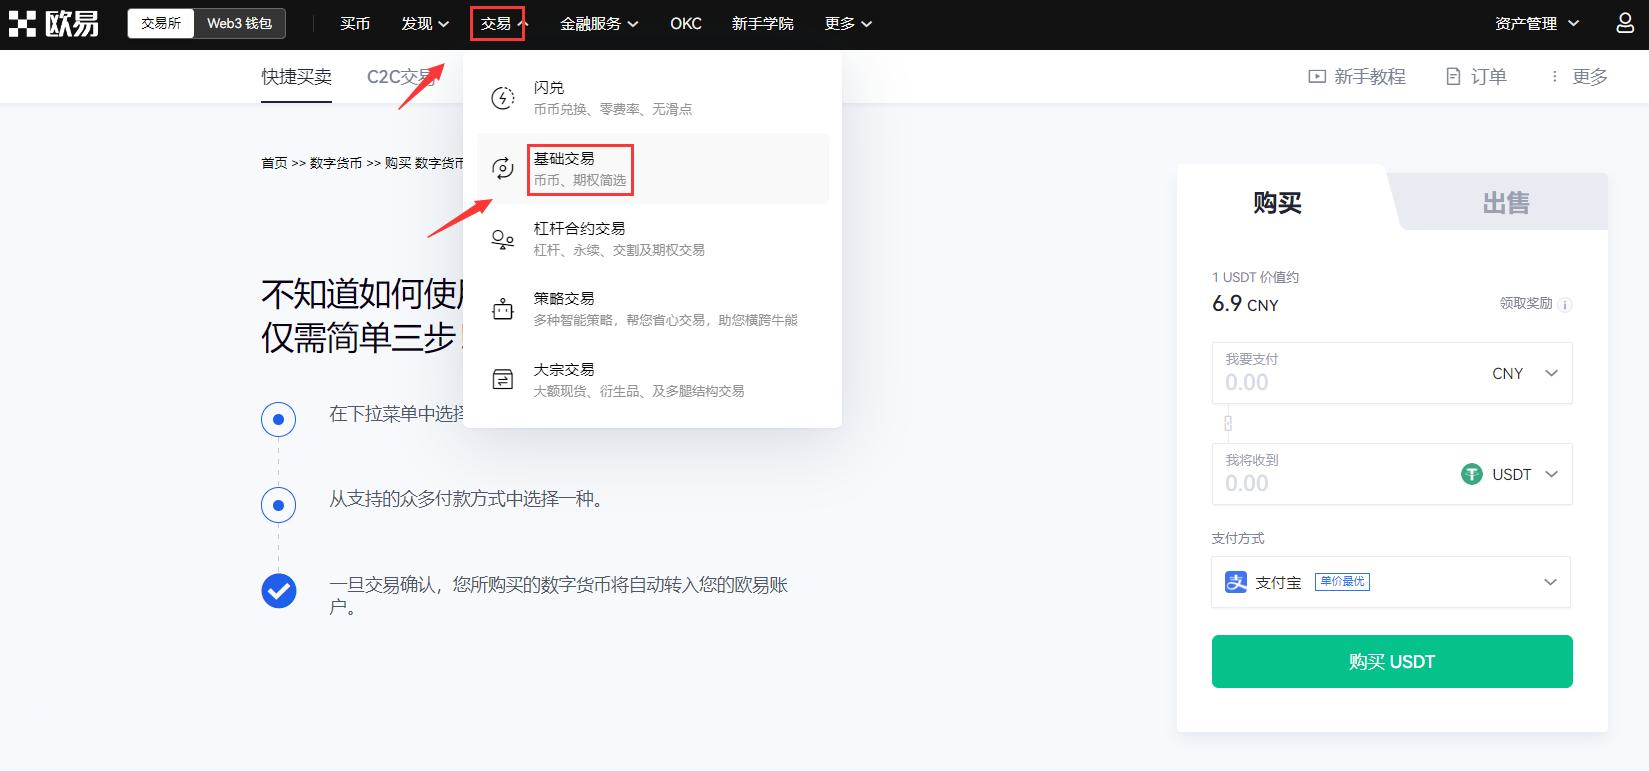Click the 杠杆合约交易 icon
The image size is (1649, 771).
[503, 239]
